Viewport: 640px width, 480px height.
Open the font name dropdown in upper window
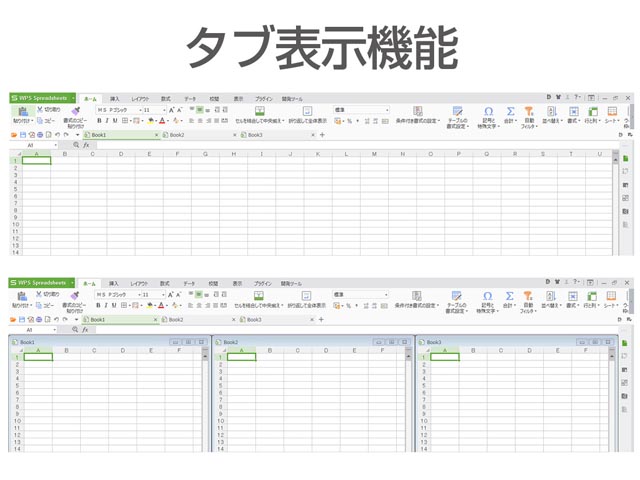140,110
